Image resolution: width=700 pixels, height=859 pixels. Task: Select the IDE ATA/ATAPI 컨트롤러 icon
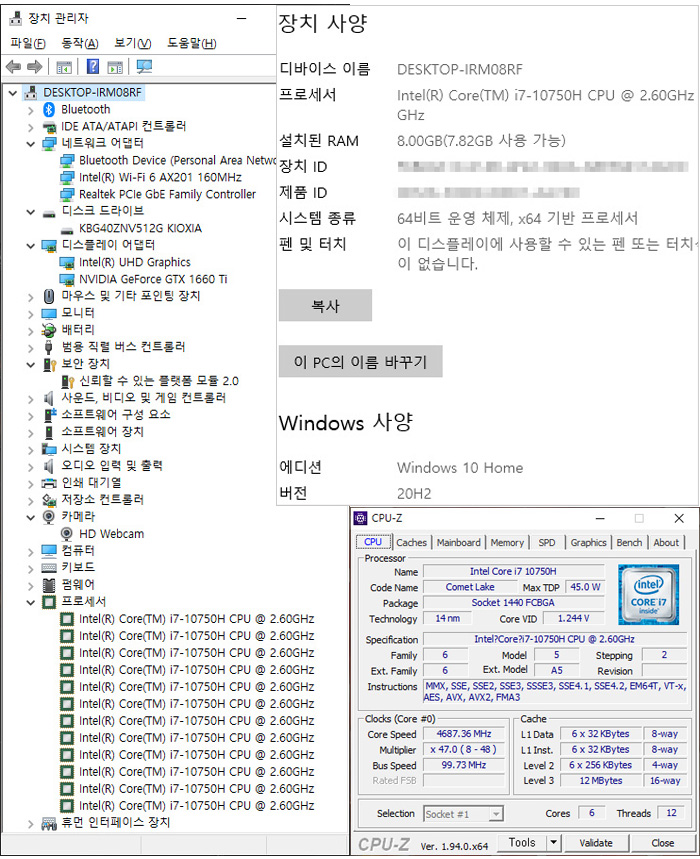49,127
